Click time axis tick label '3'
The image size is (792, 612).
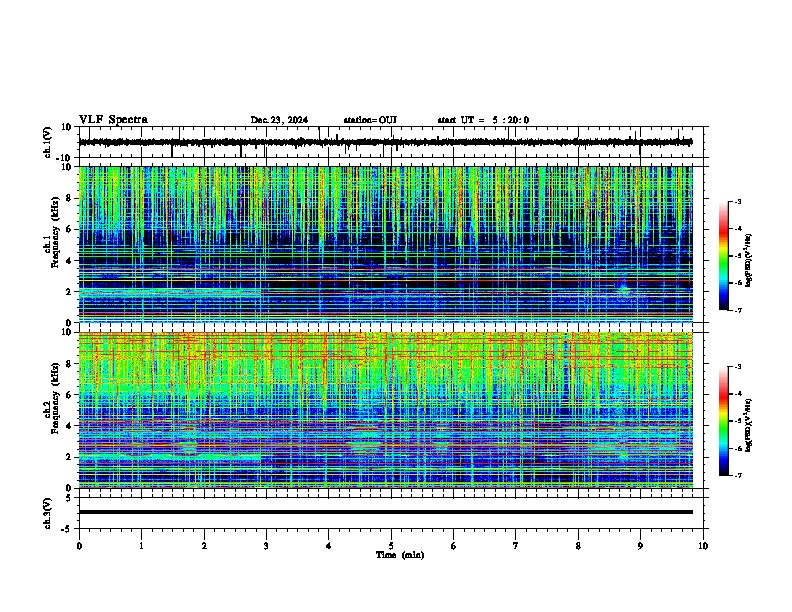pyautogui.click(x=266, y=546)
